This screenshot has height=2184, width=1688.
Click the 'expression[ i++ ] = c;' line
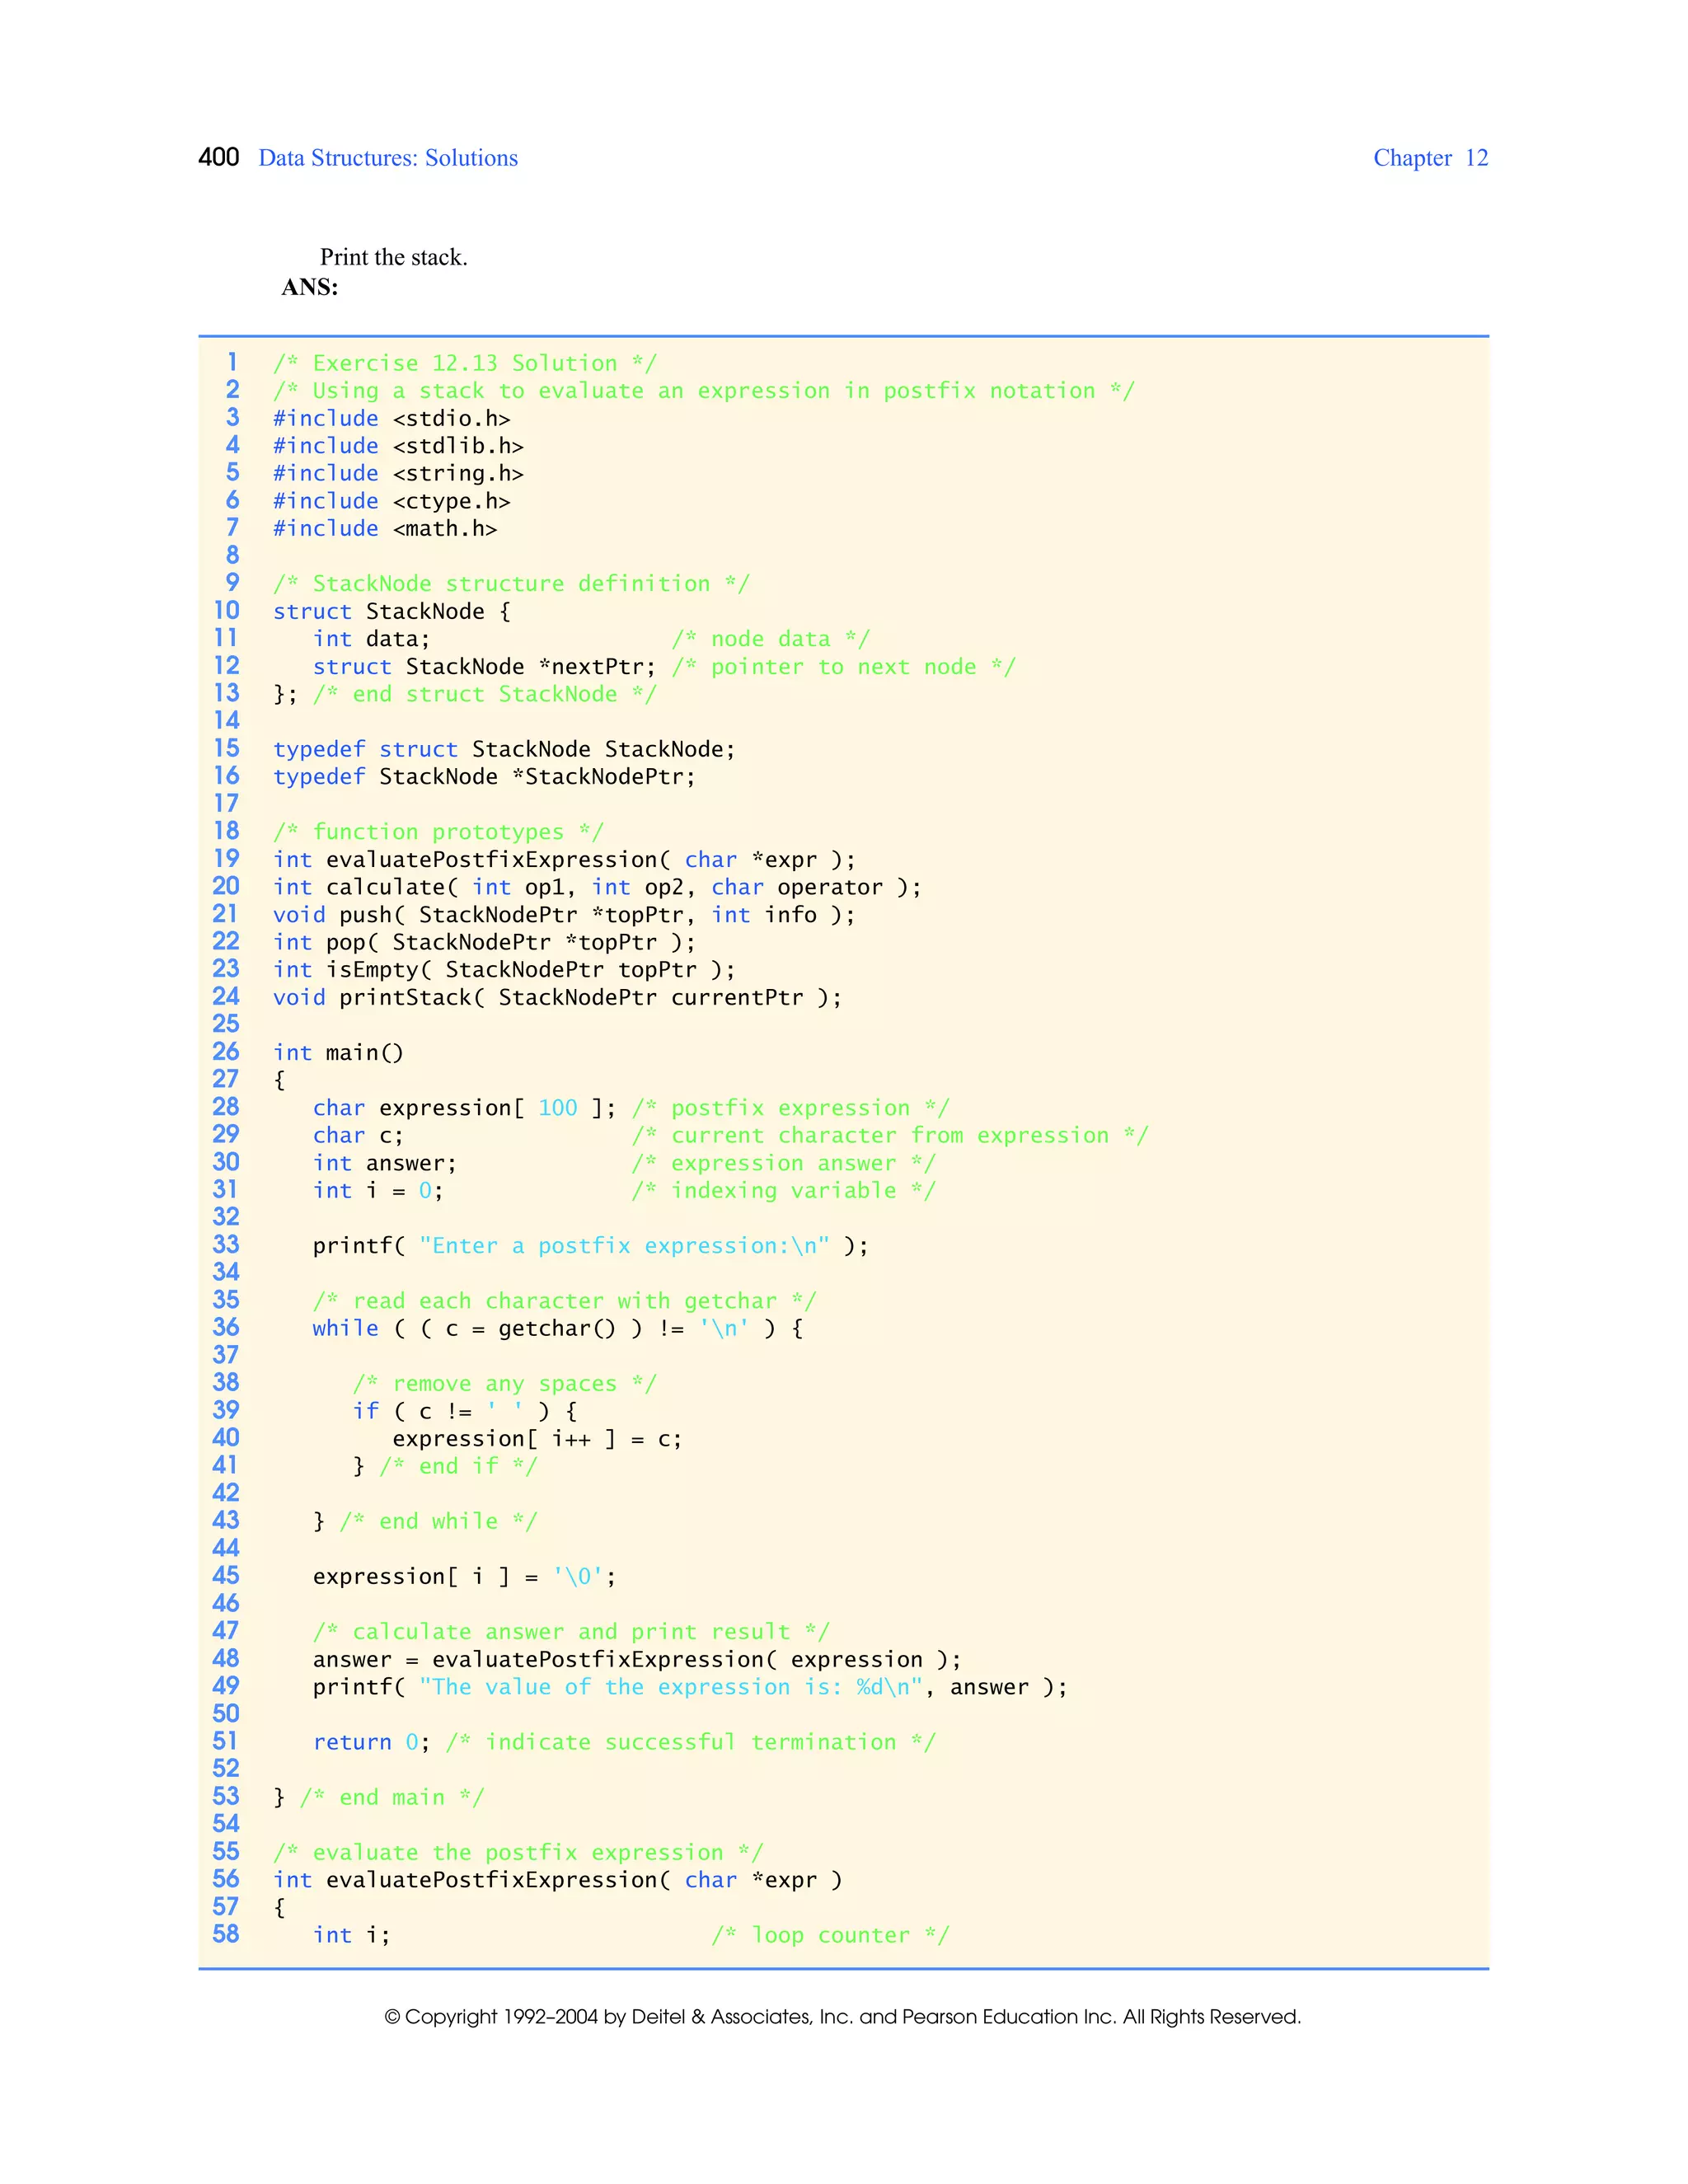tap(537, 1439)
